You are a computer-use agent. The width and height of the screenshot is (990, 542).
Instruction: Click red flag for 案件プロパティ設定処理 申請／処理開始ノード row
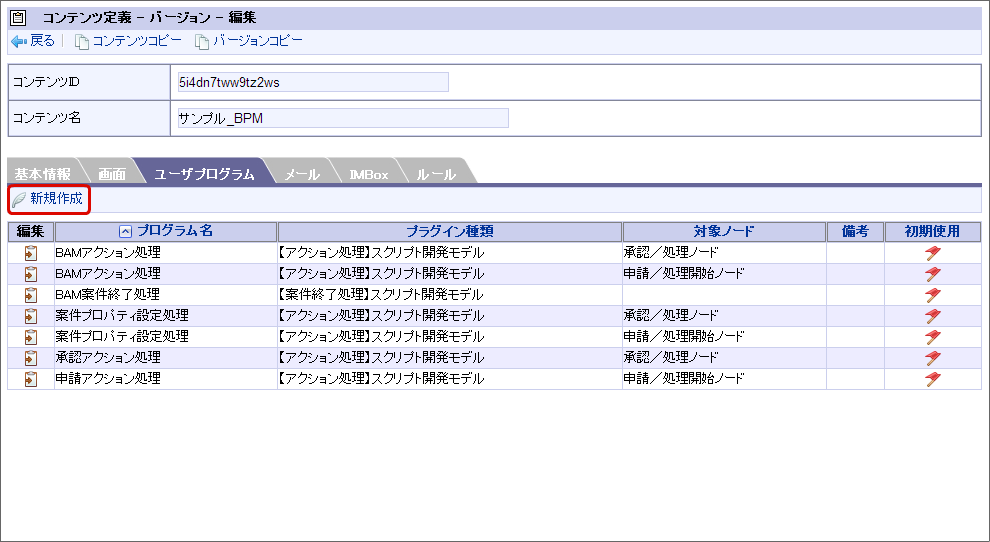(x=933, y=337)
